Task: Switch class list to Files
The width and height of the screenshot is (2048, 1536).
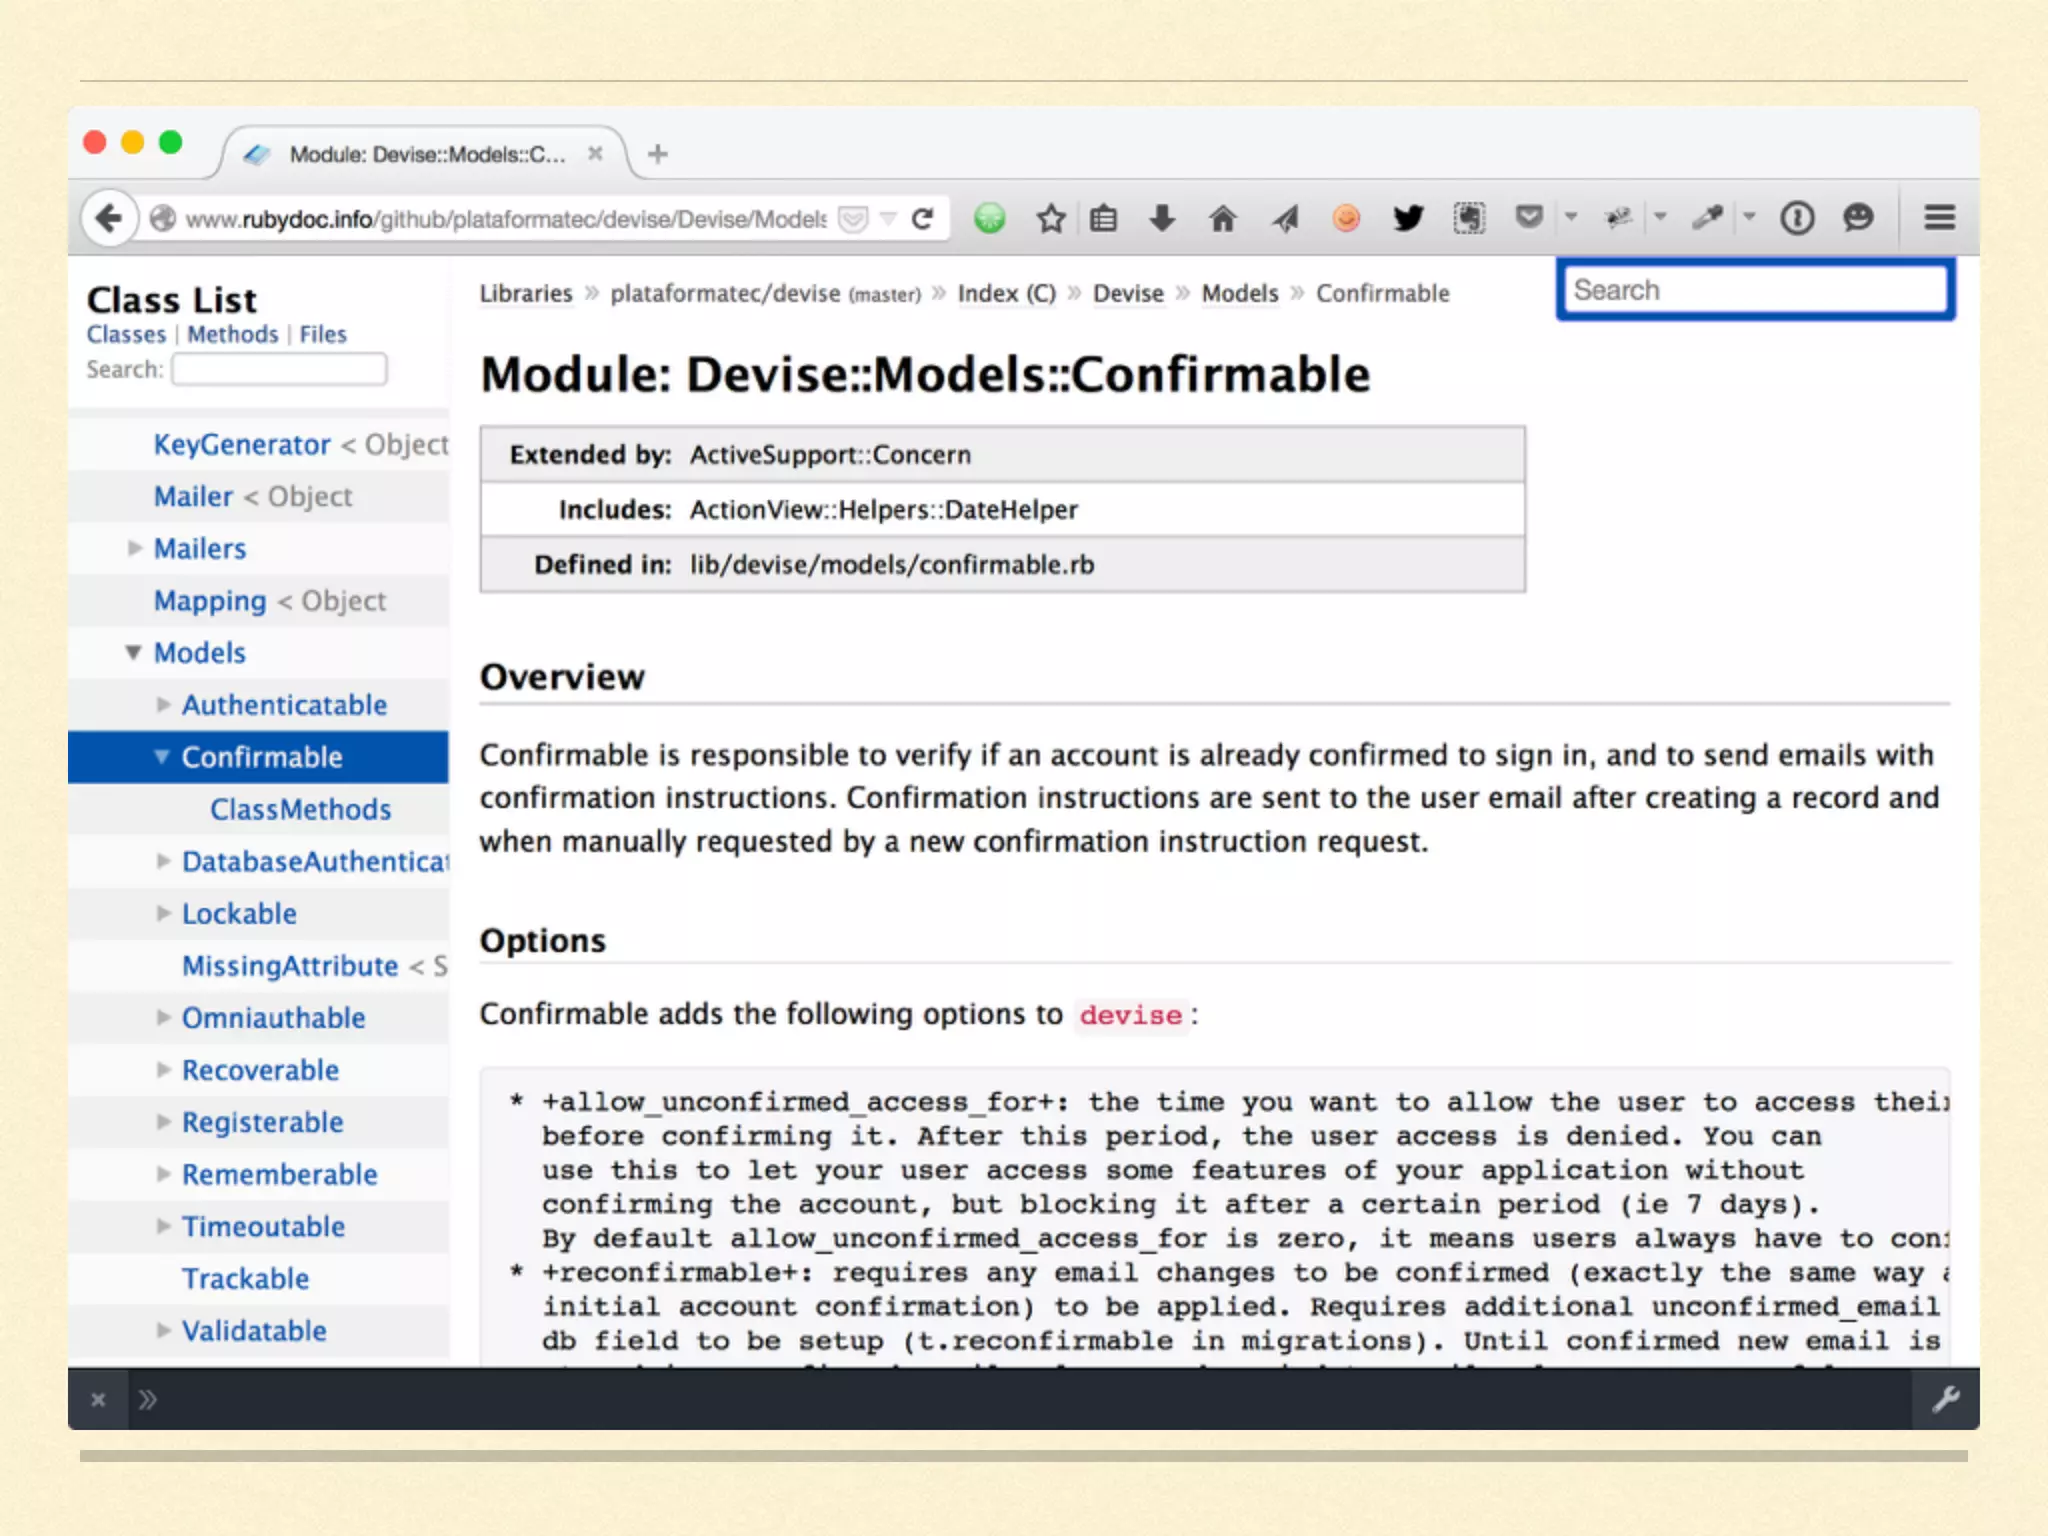Action: point(322,335)
